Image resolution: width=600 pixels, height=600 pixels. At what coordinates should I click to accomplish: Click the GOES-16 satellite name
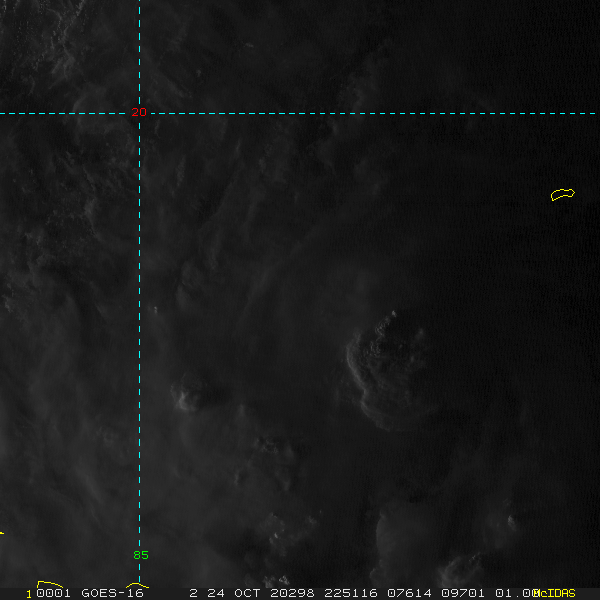coord(112,593)
